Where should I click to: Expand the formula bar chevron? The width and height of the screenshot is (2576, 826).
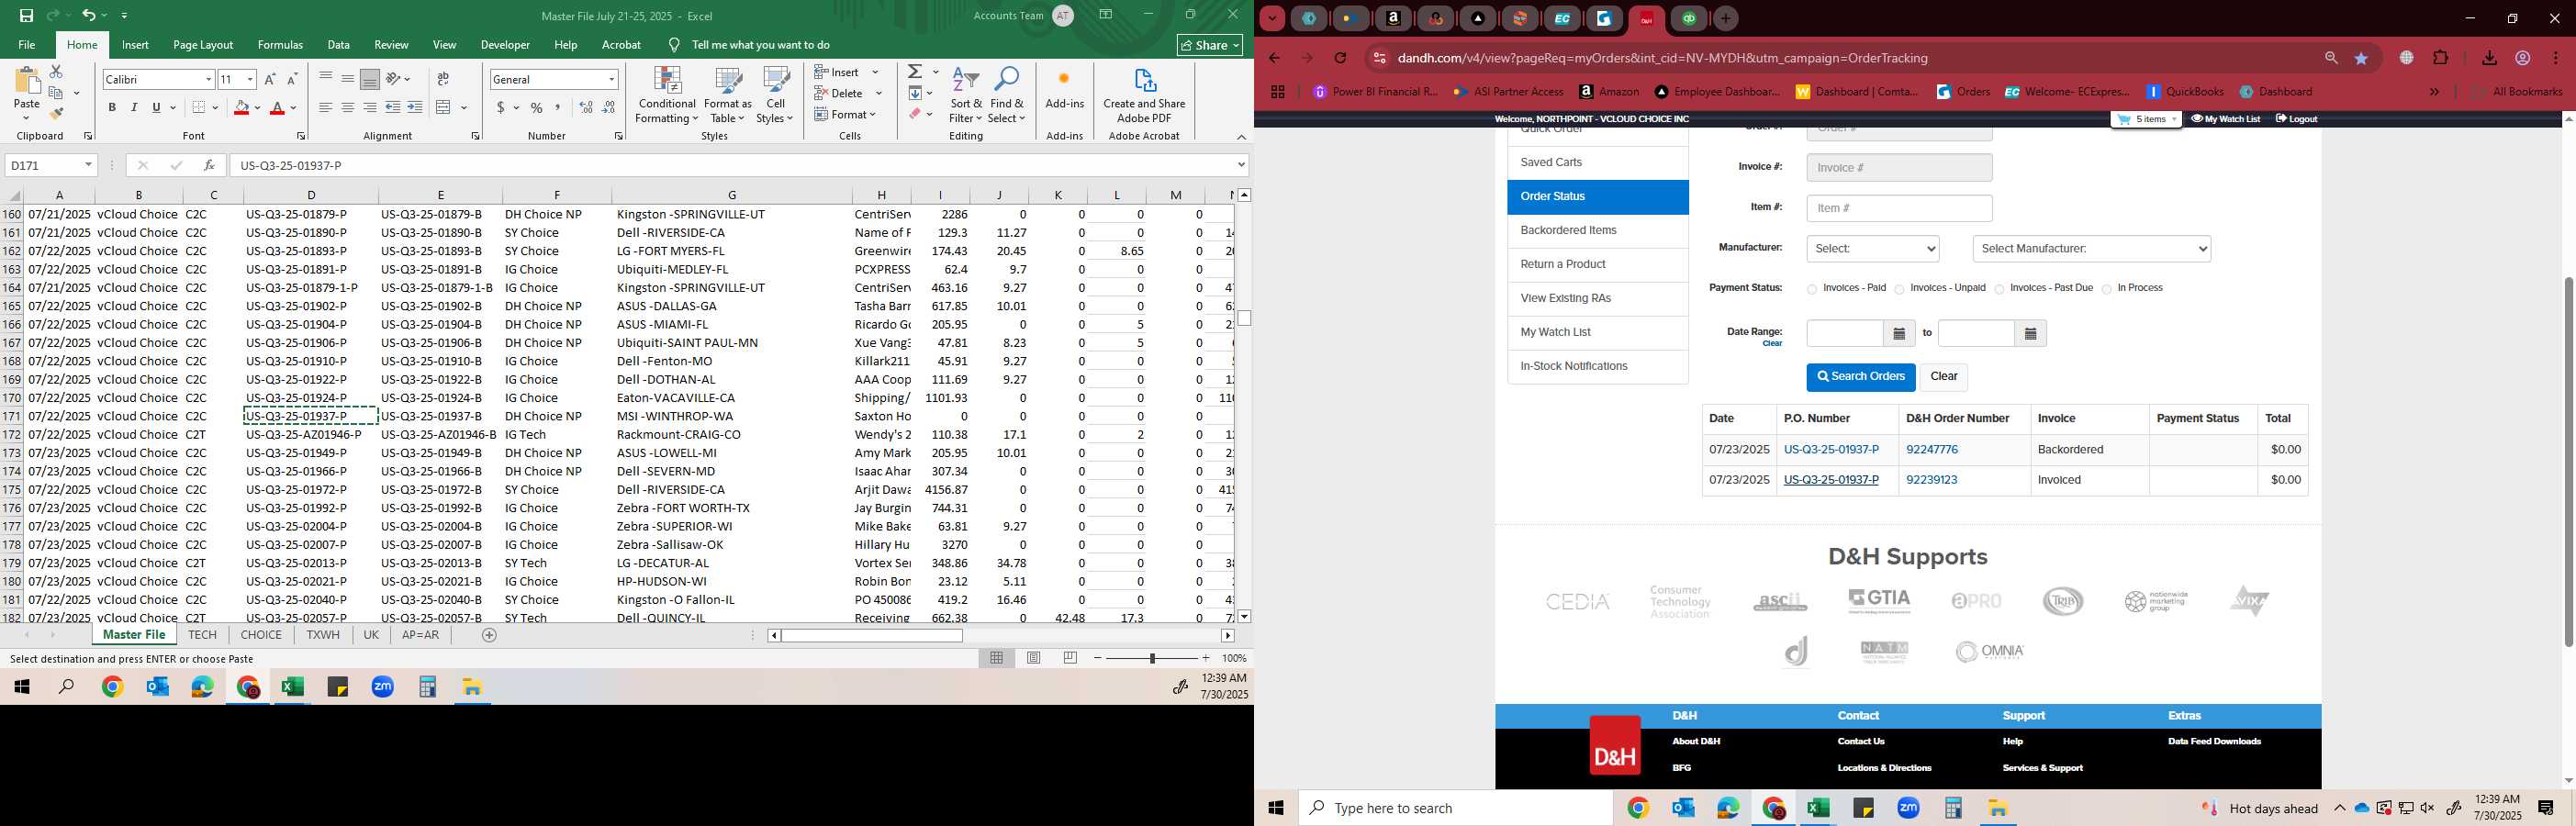[1241, 165]
